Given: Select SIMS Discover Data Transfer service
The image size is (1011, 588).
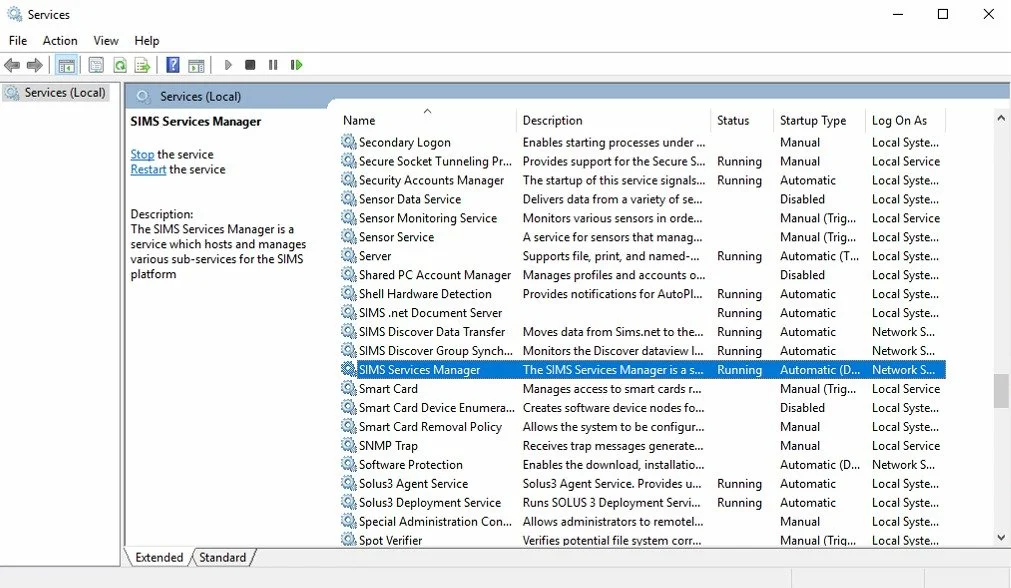Looking at the screenshot, I should (432, 331).
